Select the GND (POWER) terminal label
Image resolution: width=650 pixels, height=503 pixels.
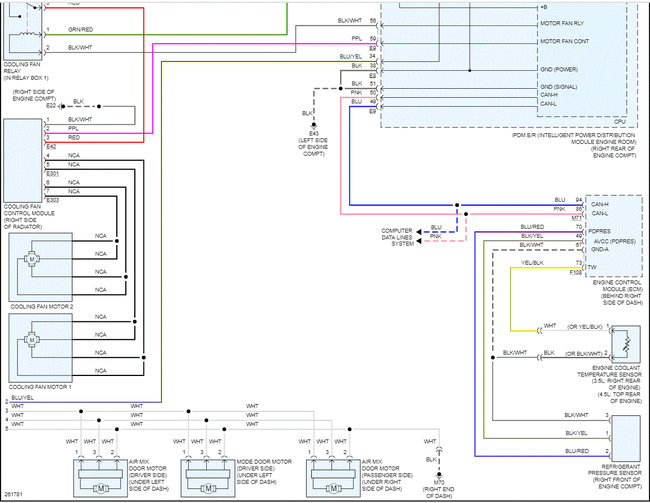click(559, 69)
